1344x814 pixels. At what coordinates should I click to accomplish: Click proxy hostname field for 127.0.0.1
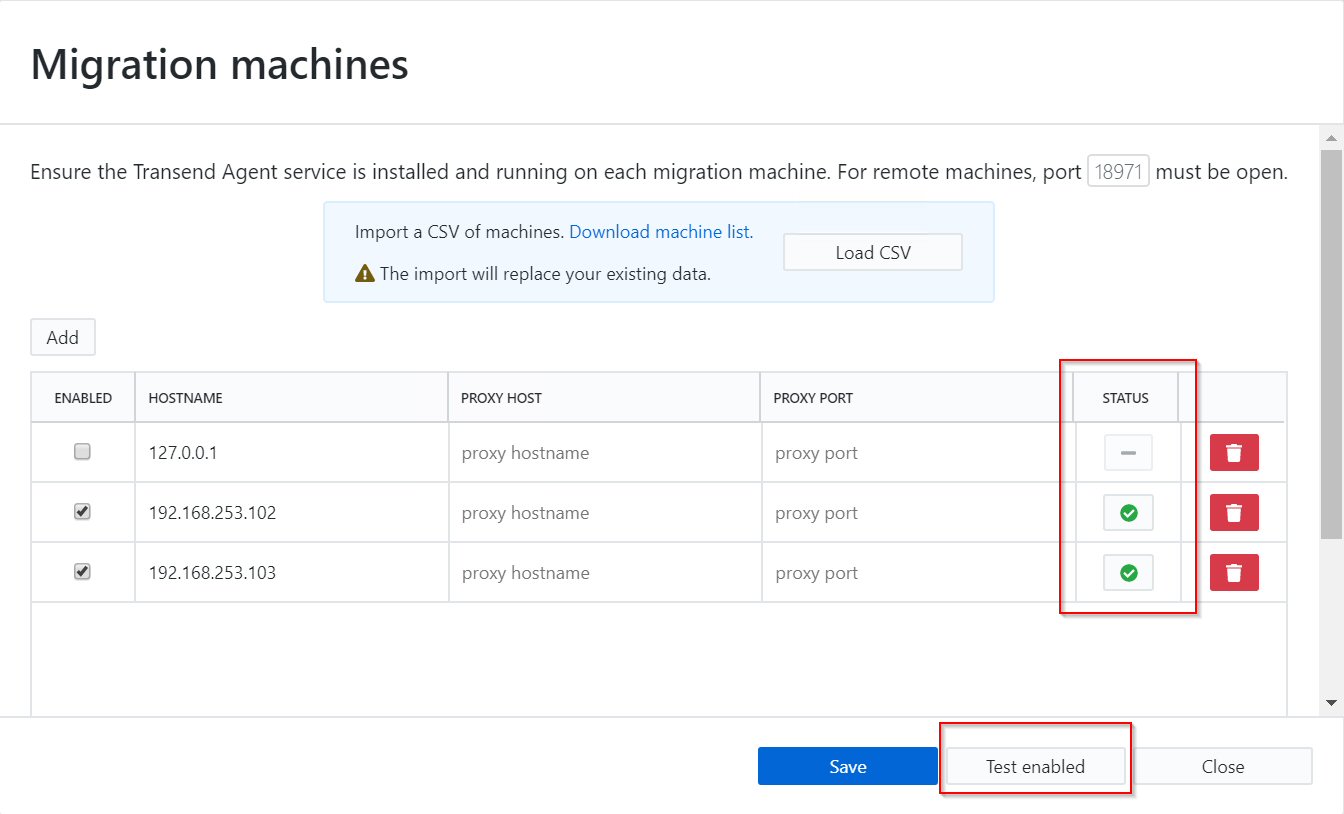point(604,453)
